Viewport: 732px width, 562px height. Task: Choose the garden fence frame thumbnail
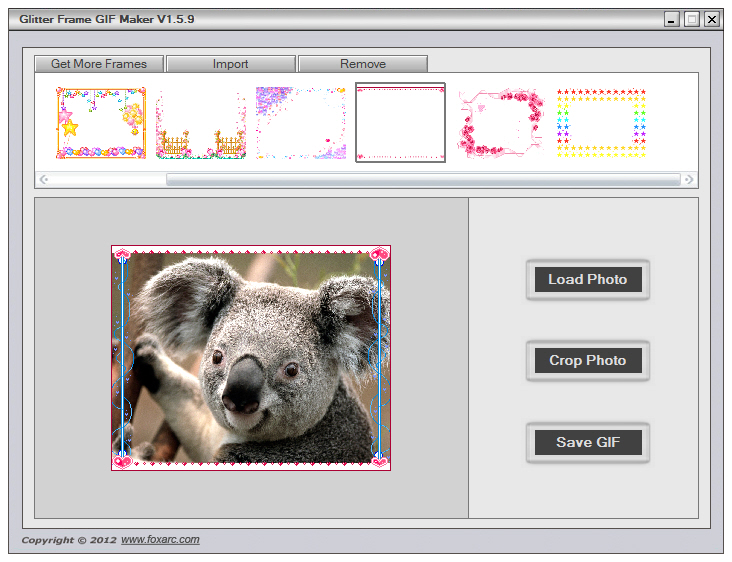(201, 123)
